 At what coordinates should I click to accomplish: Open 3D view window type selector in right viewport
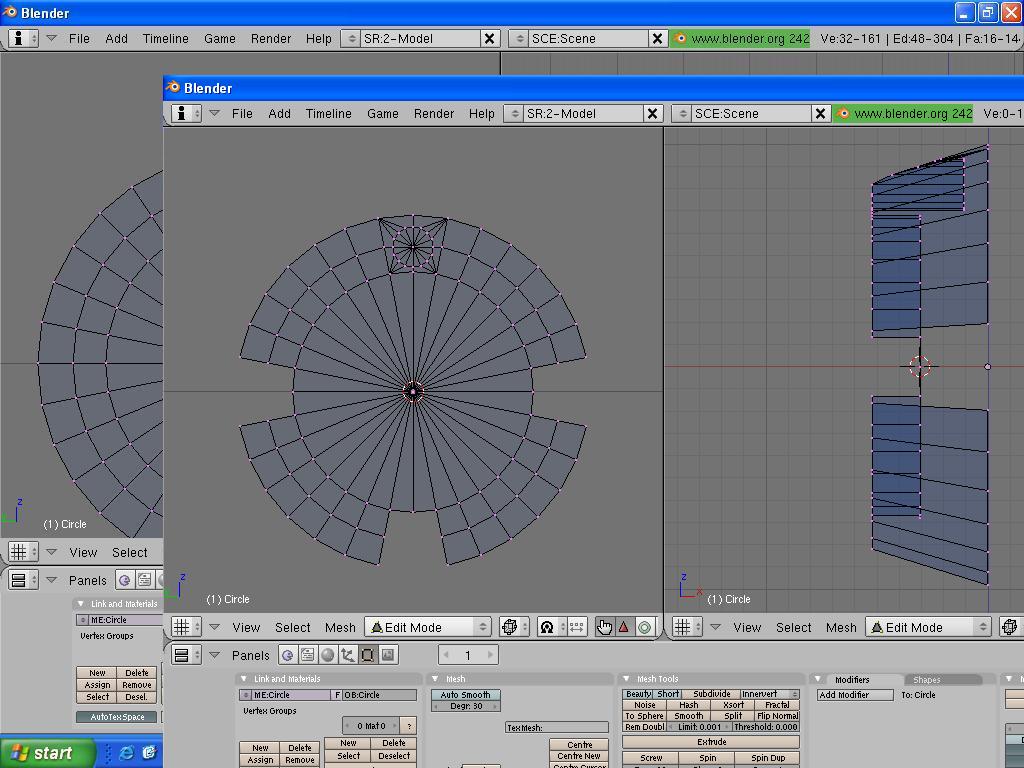pos(687,628)
